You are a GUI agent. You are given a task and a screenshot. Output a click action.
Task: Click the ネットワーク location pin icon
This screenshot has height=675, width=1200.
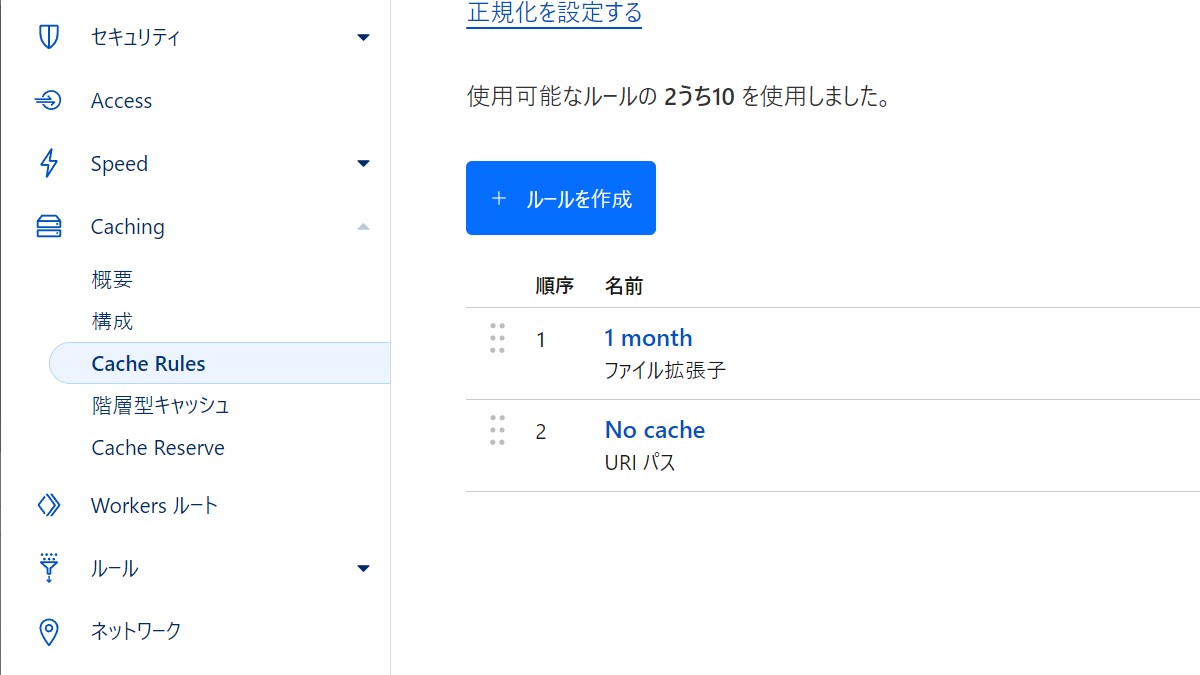coord(48,632)
